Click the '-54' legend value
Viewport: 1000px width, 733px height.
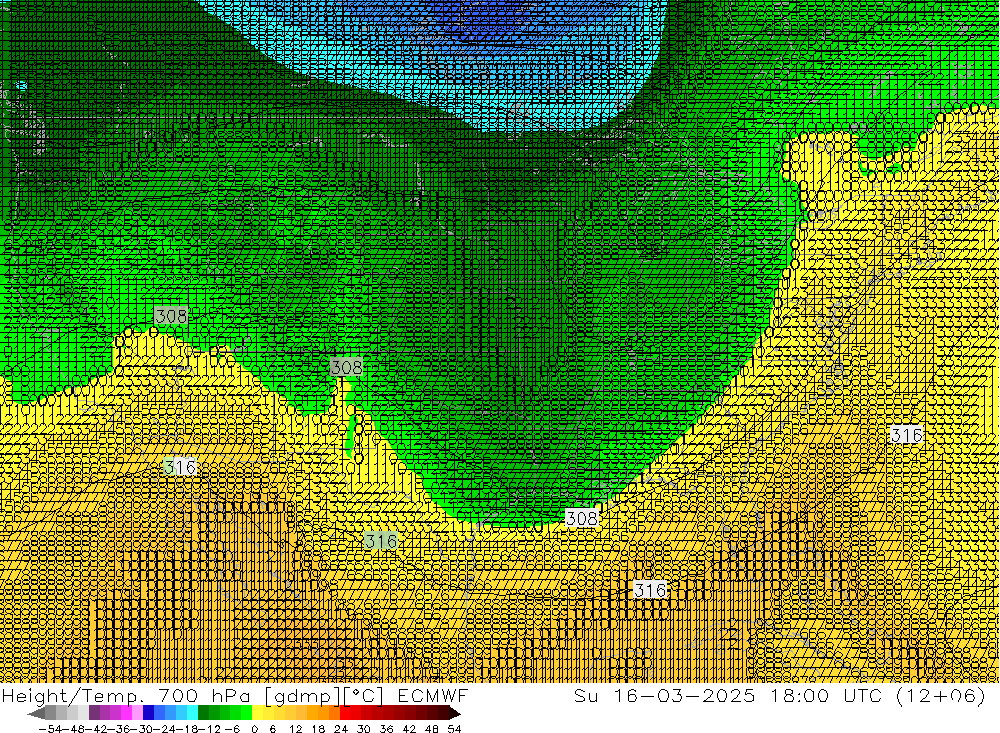click(50, 729)
